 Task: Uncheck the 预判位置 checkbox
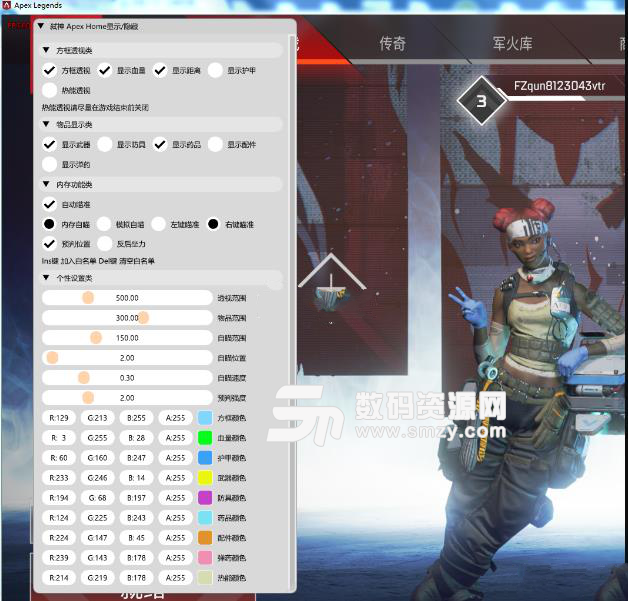[x=49, y=243]
